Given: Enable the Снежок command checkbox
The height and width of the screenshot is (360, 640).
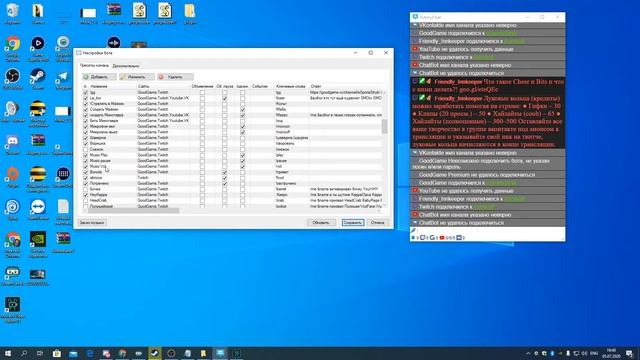Looking at the screenshot, I should click(85, 149).
